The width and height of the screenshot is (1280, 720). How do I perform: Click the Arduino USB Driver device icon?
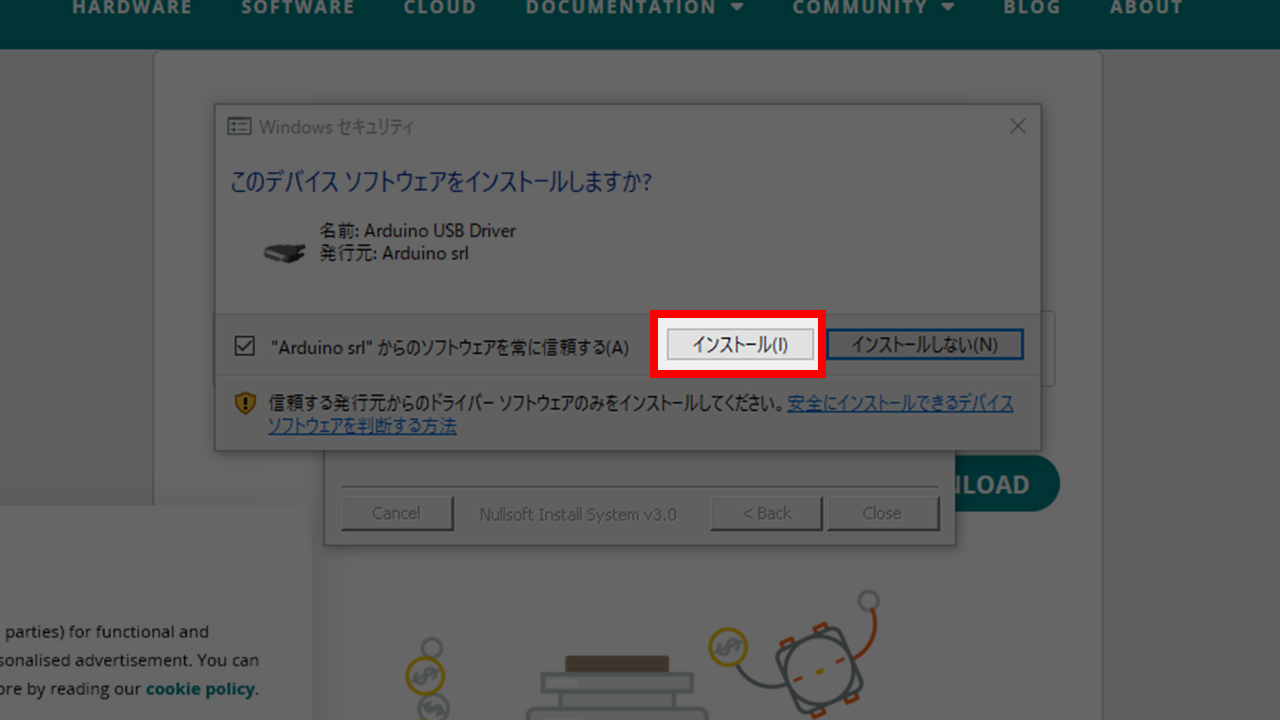[x=284, y=252]
